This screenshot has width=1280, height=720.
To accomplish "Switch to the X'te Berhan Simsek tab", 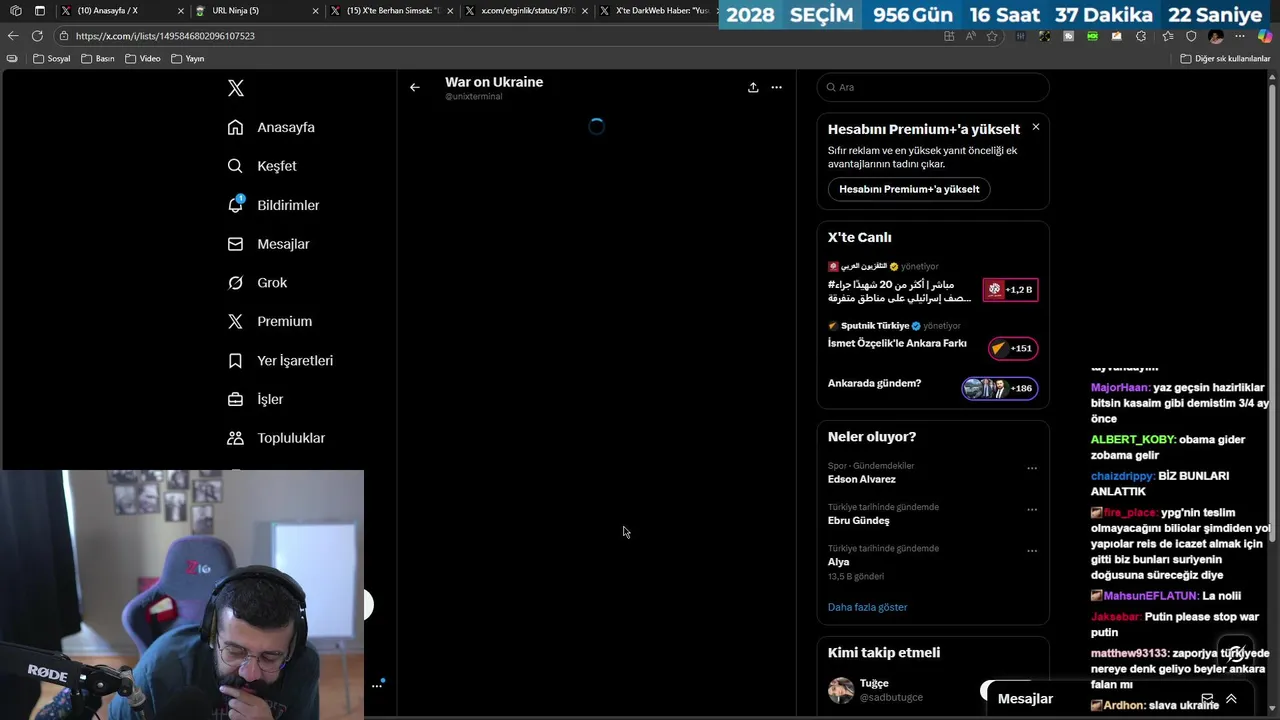I will coord(391,10).
